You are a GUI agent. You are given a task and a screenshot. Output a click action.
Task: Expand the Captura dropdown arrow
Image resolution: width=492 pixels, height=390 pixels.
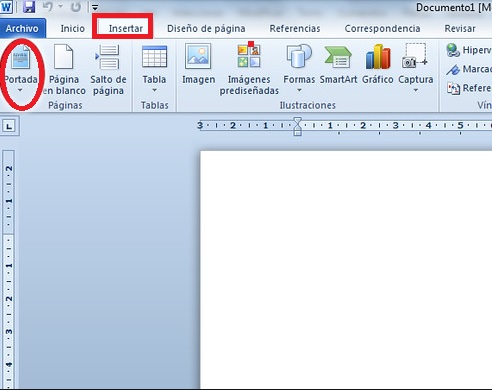click(x=416, y=90)
